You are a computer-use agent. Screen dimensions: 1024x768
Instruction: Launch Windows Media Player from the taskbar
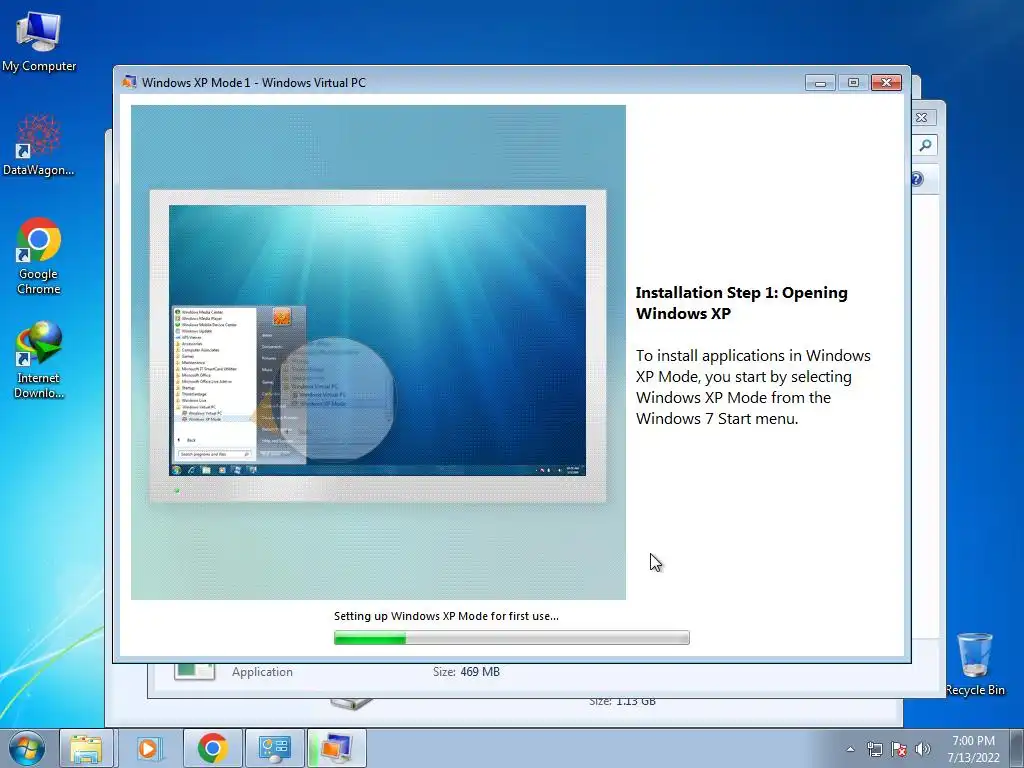click(x=148, y=748)
